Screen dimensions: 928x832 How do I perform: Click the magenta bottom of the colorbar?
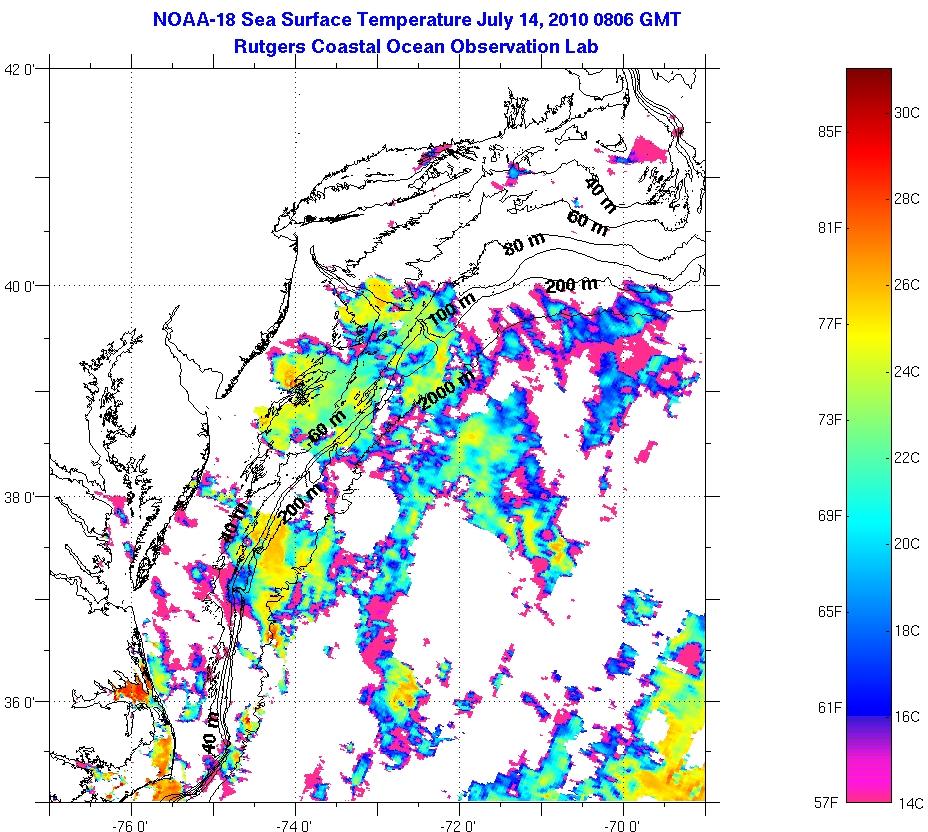click(x=869, y=781)
